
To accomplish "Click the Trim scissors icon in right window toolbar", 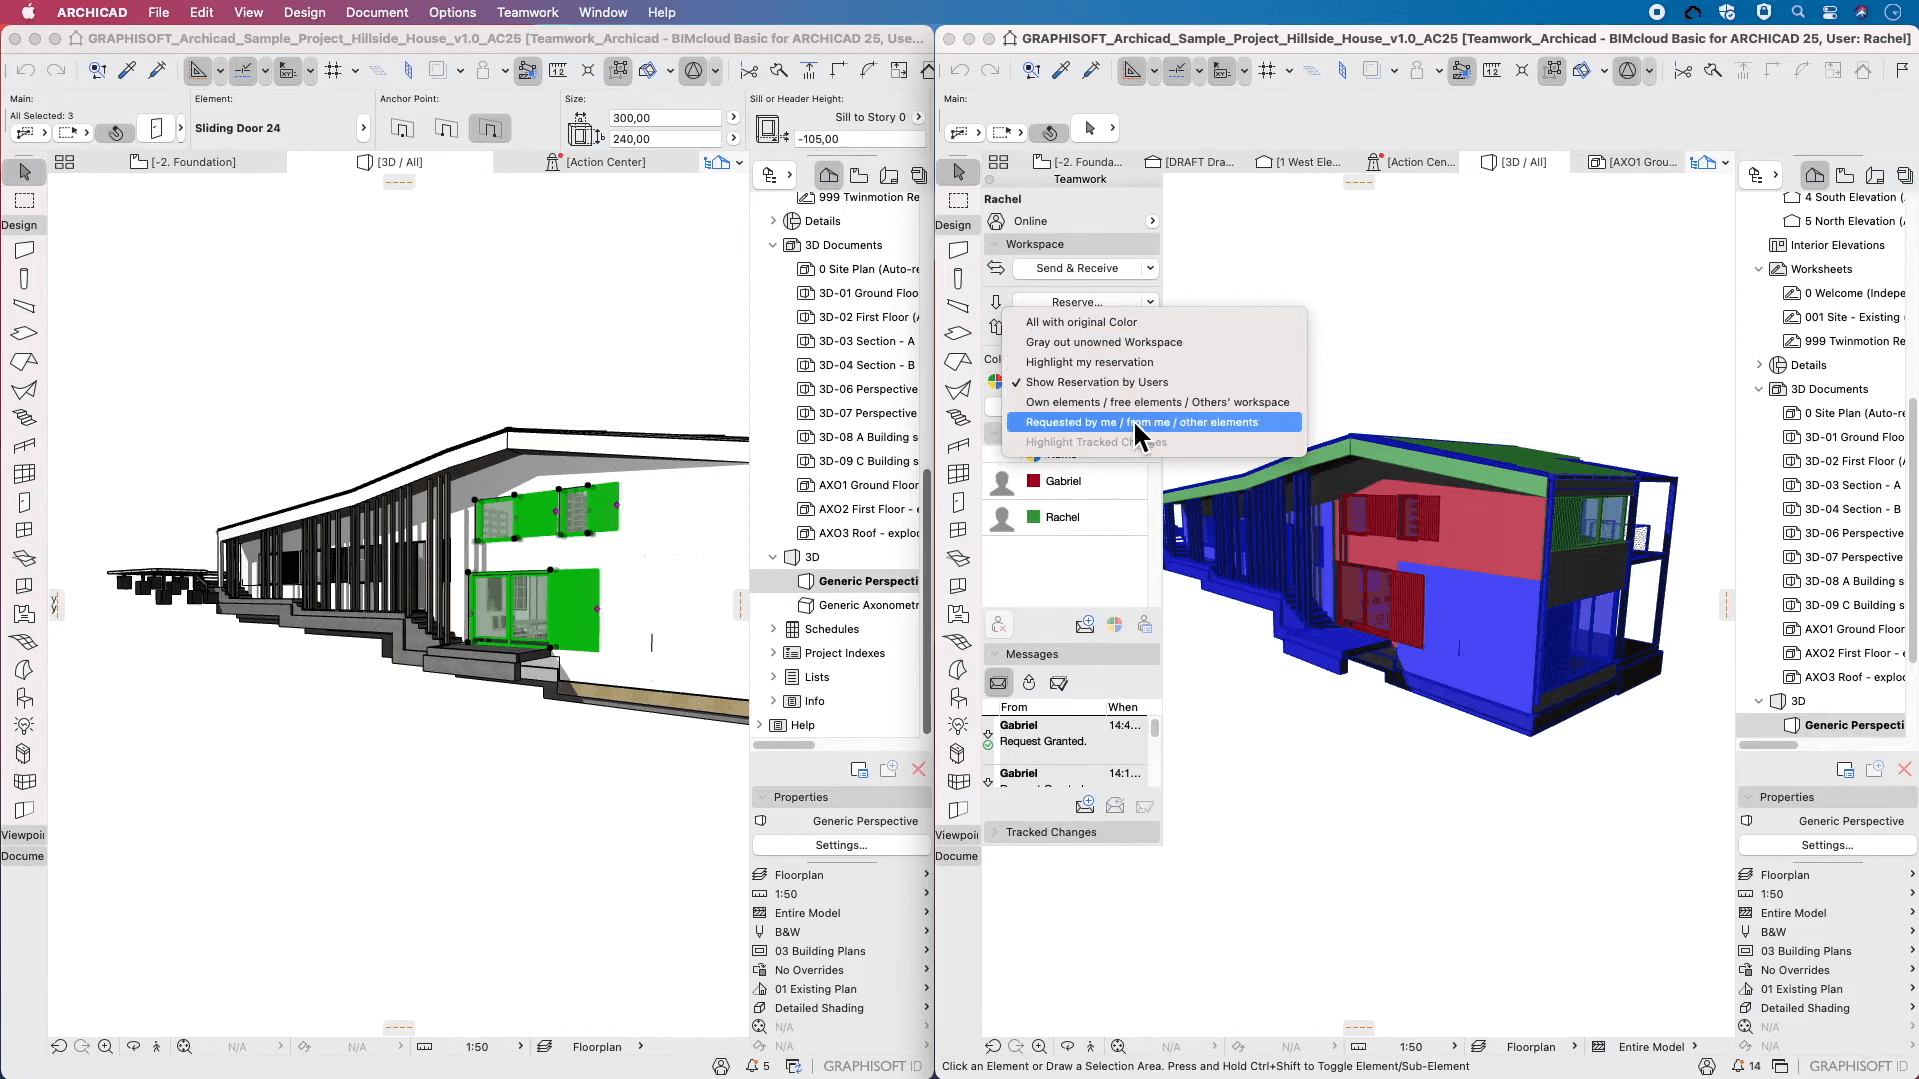I will [x=1683, y=70].
